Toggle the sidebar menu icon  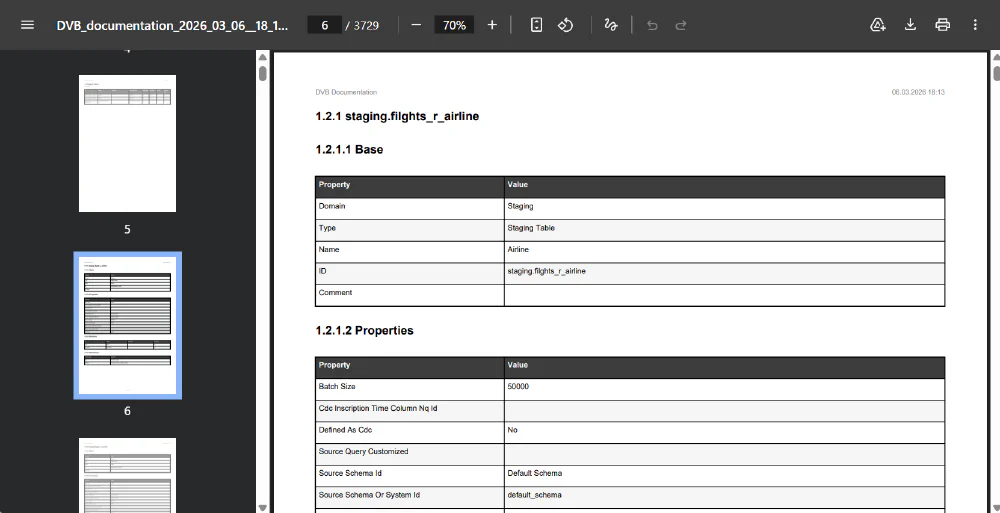pos(27,25)
